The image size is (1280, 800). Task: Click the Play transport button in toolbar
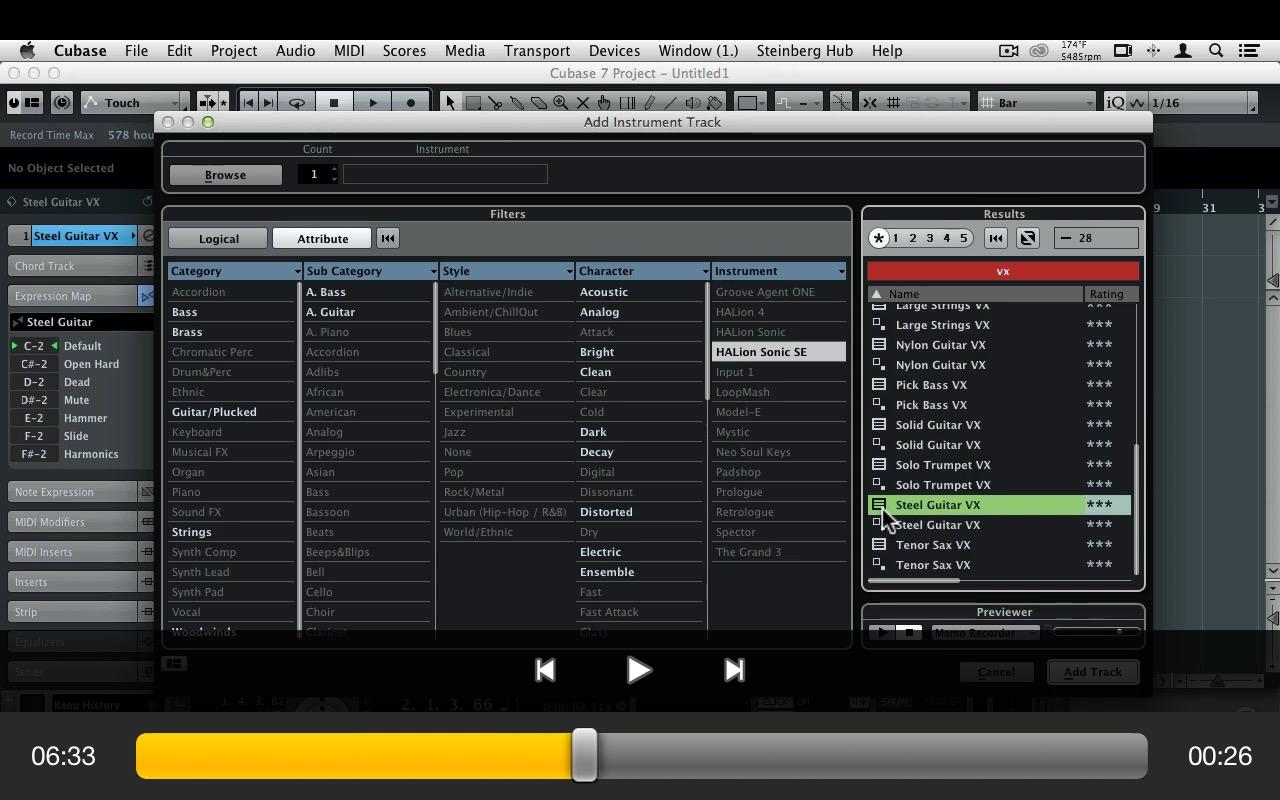coord(372,102)
